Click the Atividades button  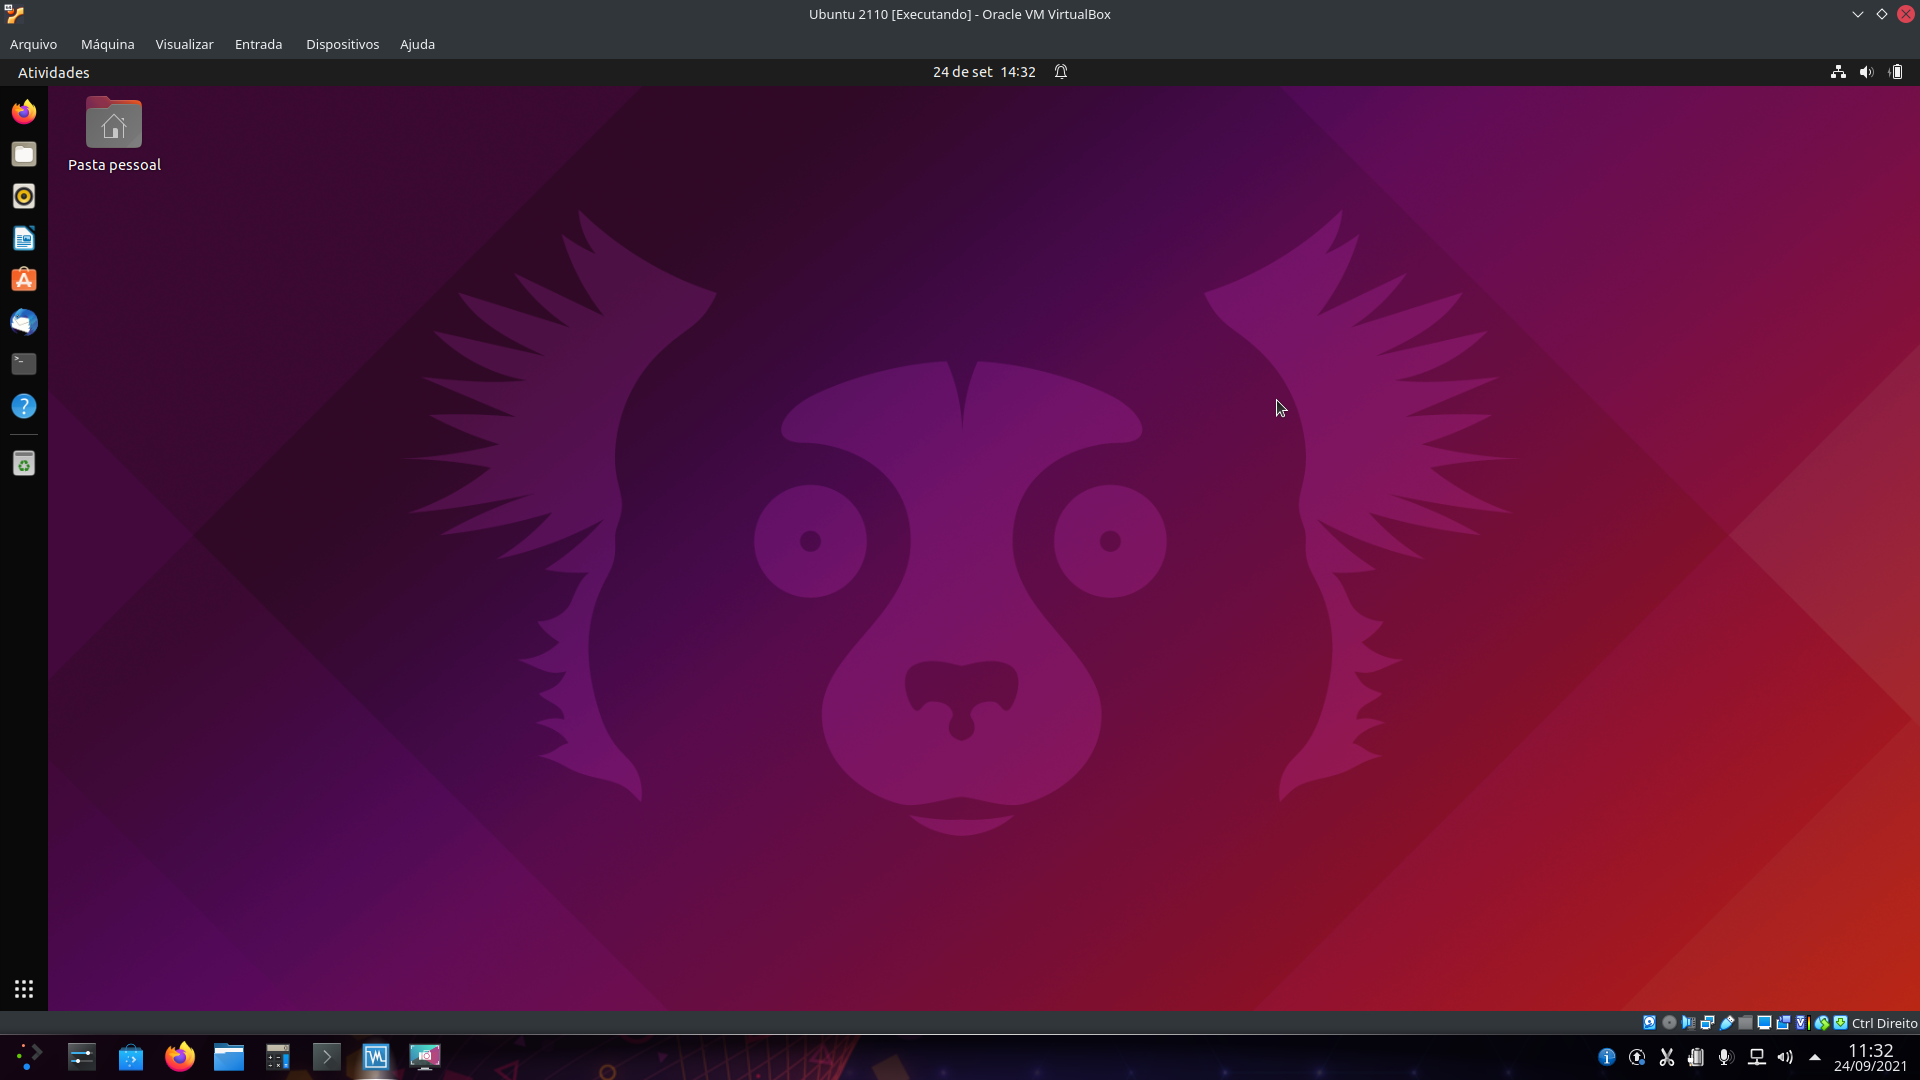point(54,72)
